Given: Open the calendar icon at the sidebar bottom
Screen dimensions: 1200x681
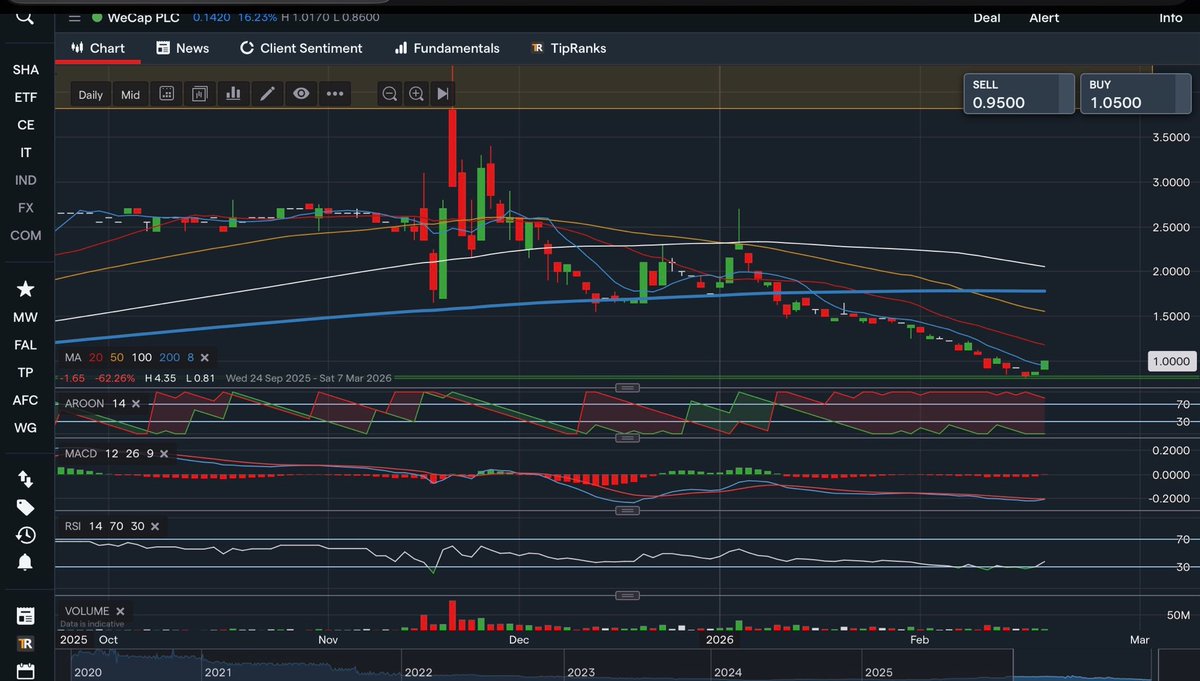Looking at the screenshot, I should coord(26,671).
